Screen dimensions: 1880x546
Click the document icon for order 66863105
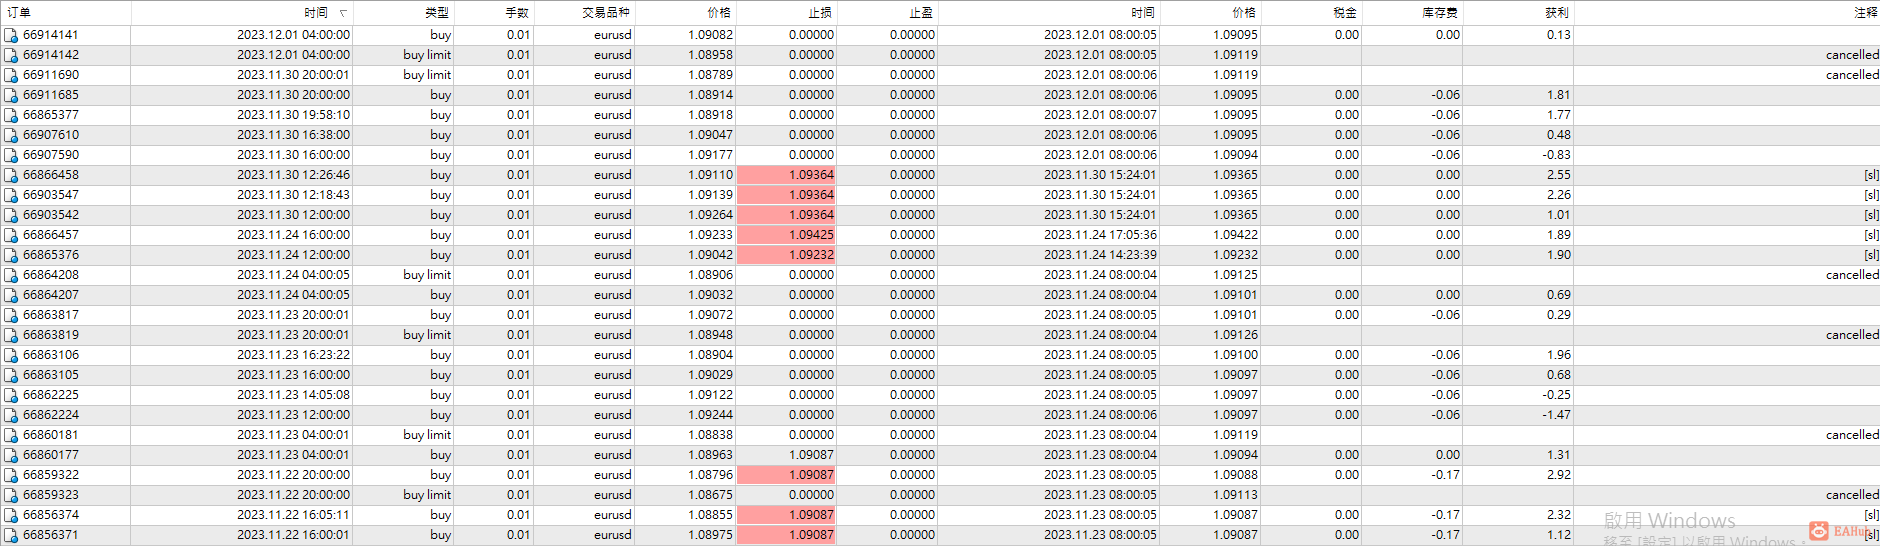click(x=11, y=375)
